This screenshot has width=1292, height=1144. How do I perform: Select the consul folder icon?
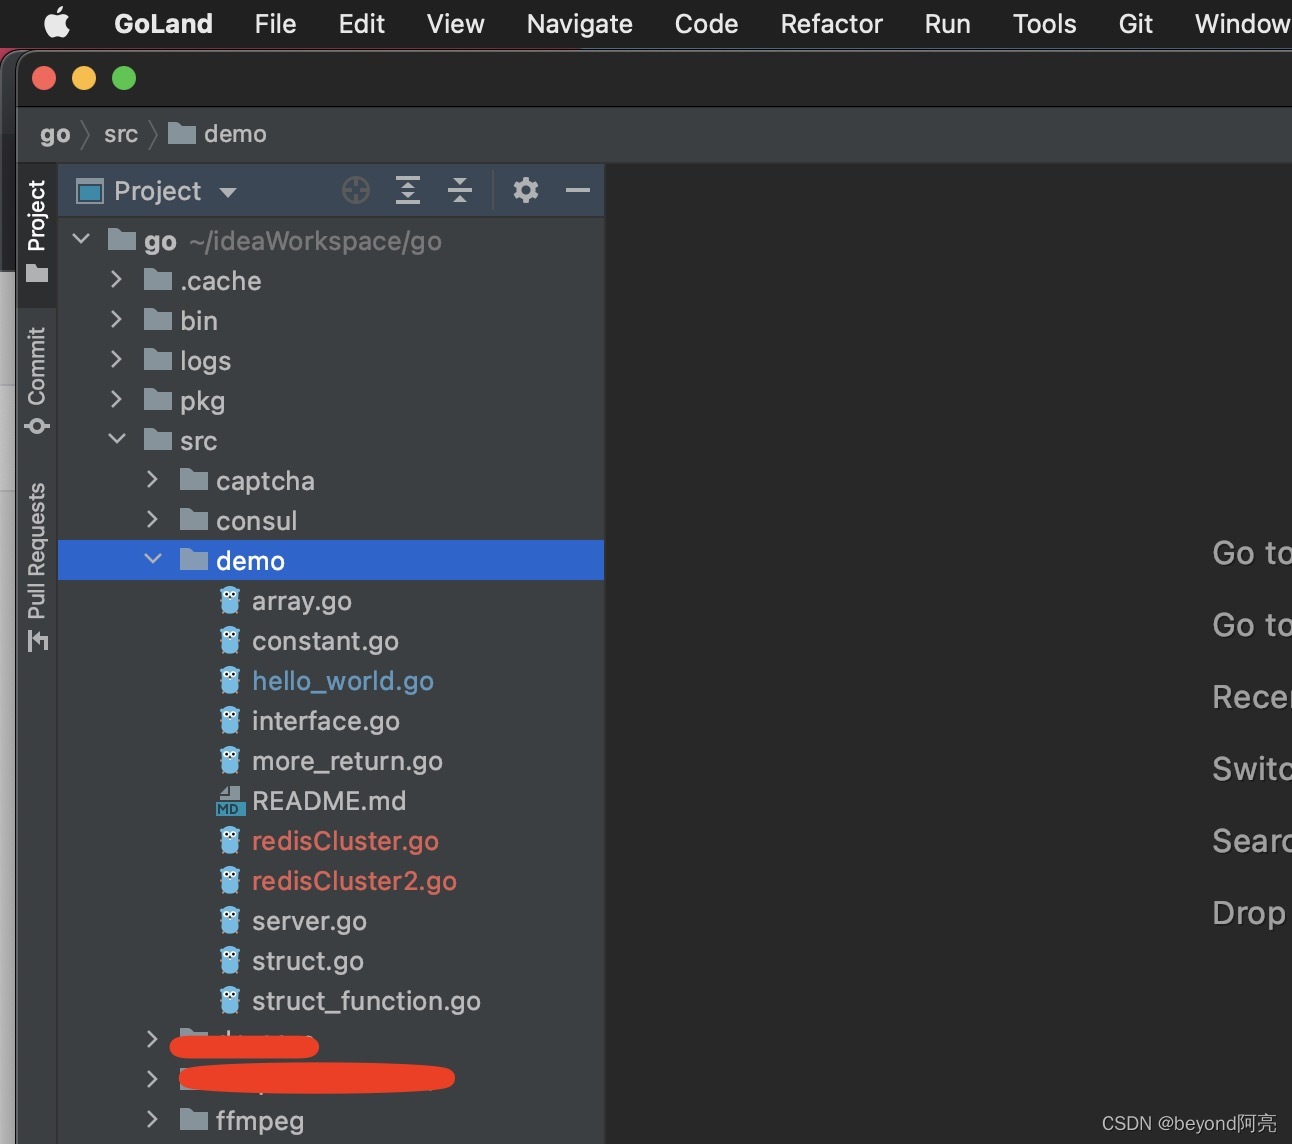[194, 520]
